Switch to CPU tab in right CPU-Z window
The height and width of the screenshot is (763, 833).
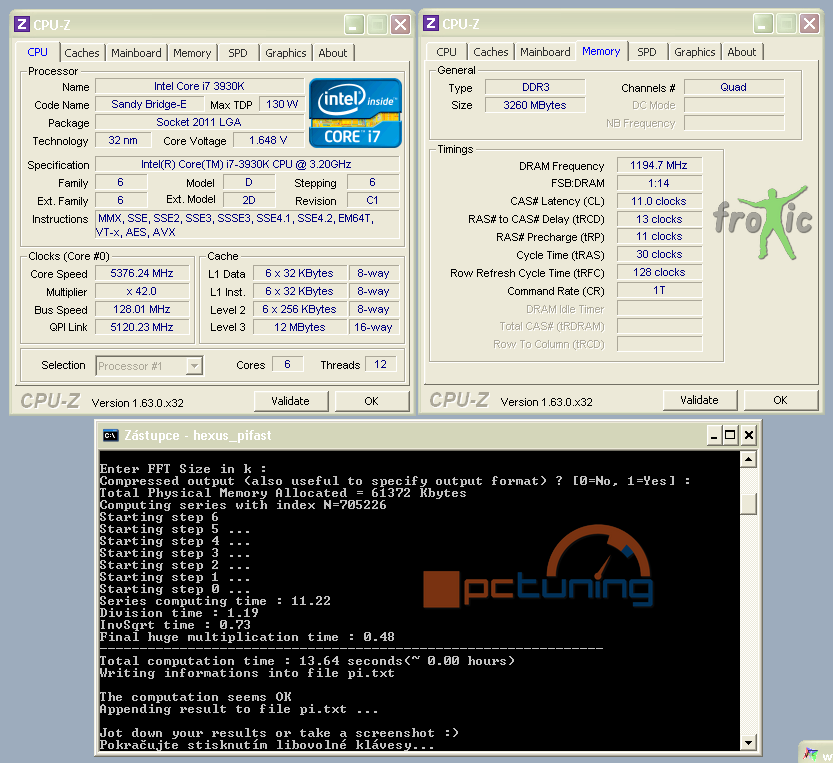point(446,52)
